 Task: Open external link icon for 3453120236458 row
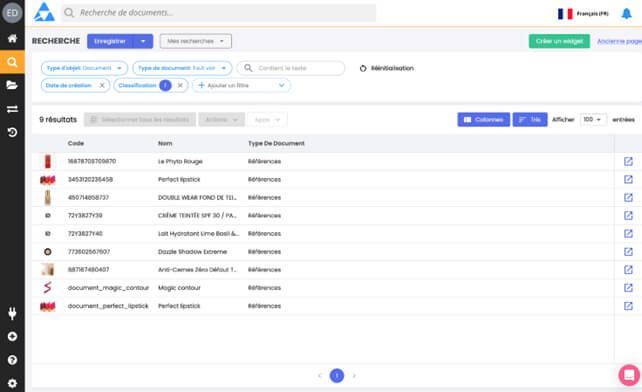(x=628, y=179)
